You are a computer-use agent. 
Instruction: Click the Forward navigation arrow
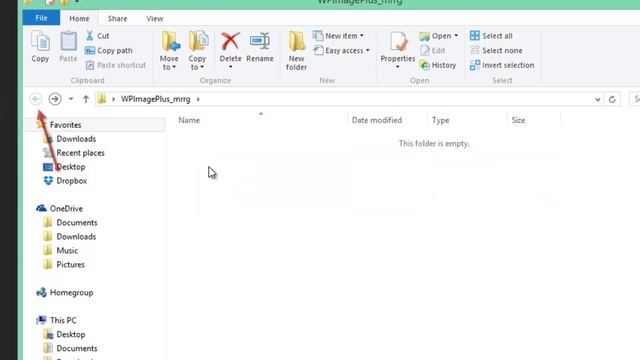[55, 99]
